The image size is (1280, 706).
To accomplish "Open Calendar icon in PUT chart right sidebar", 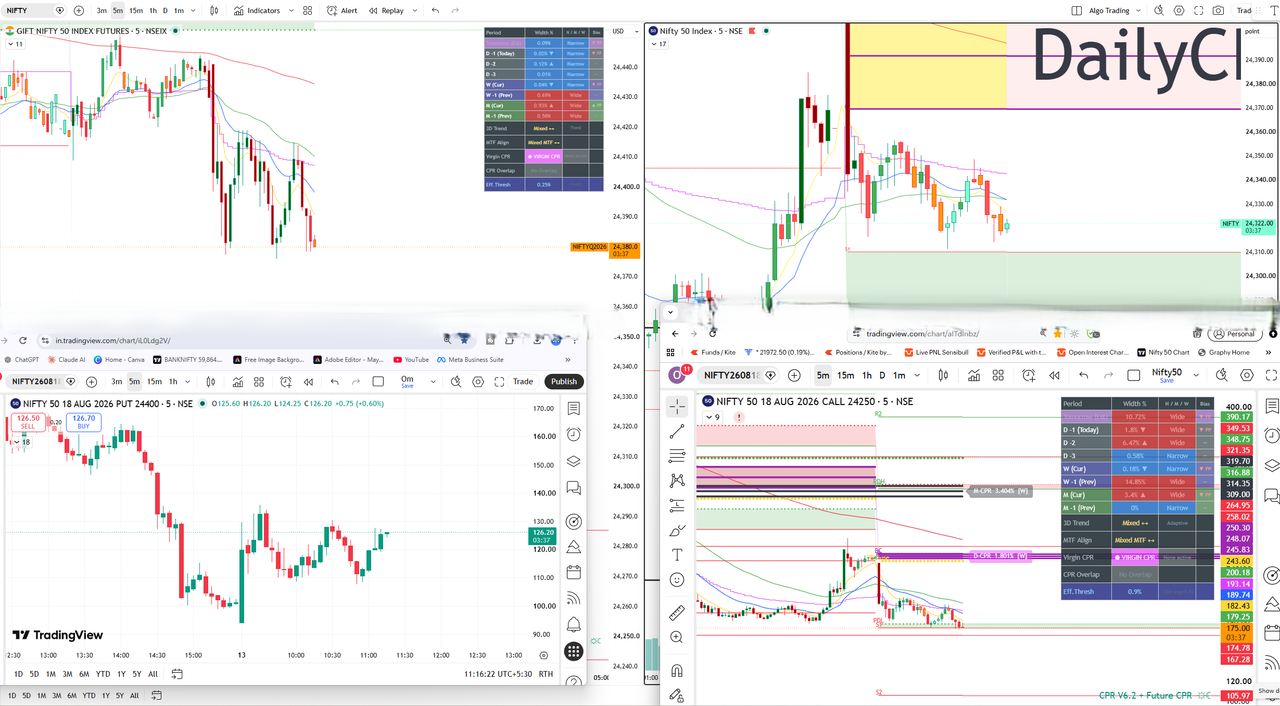I will coord(573,572).
